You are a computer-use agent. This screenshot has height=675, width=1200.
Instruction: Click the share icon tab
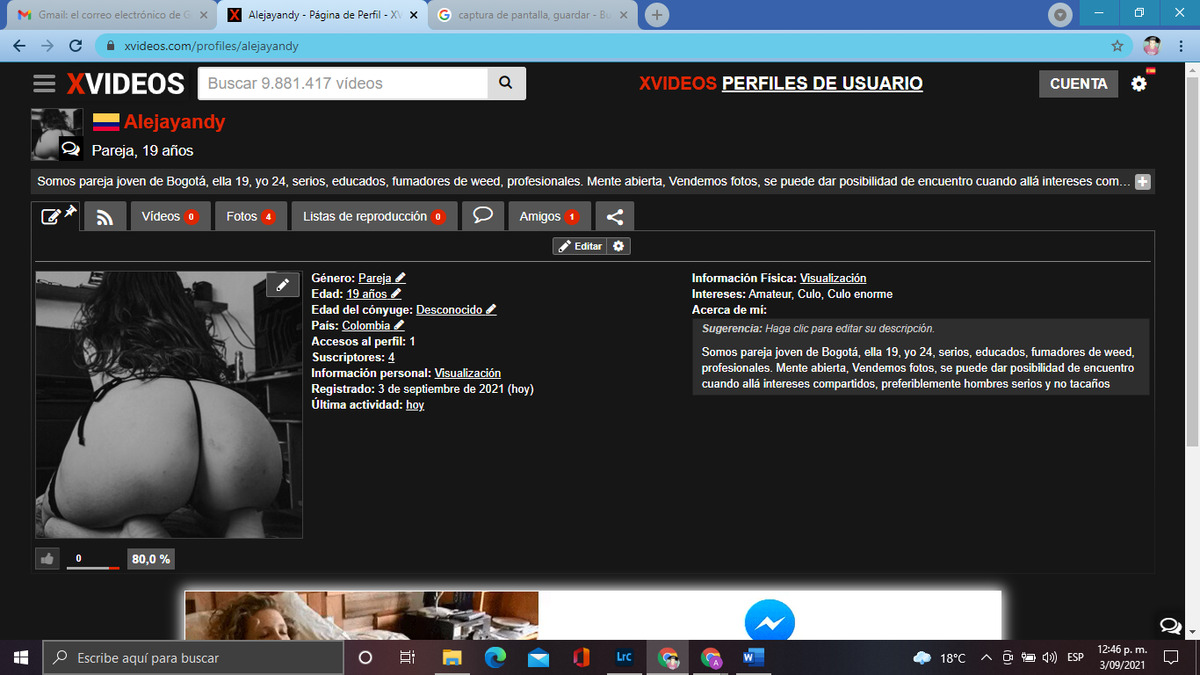tap(615, 217)
